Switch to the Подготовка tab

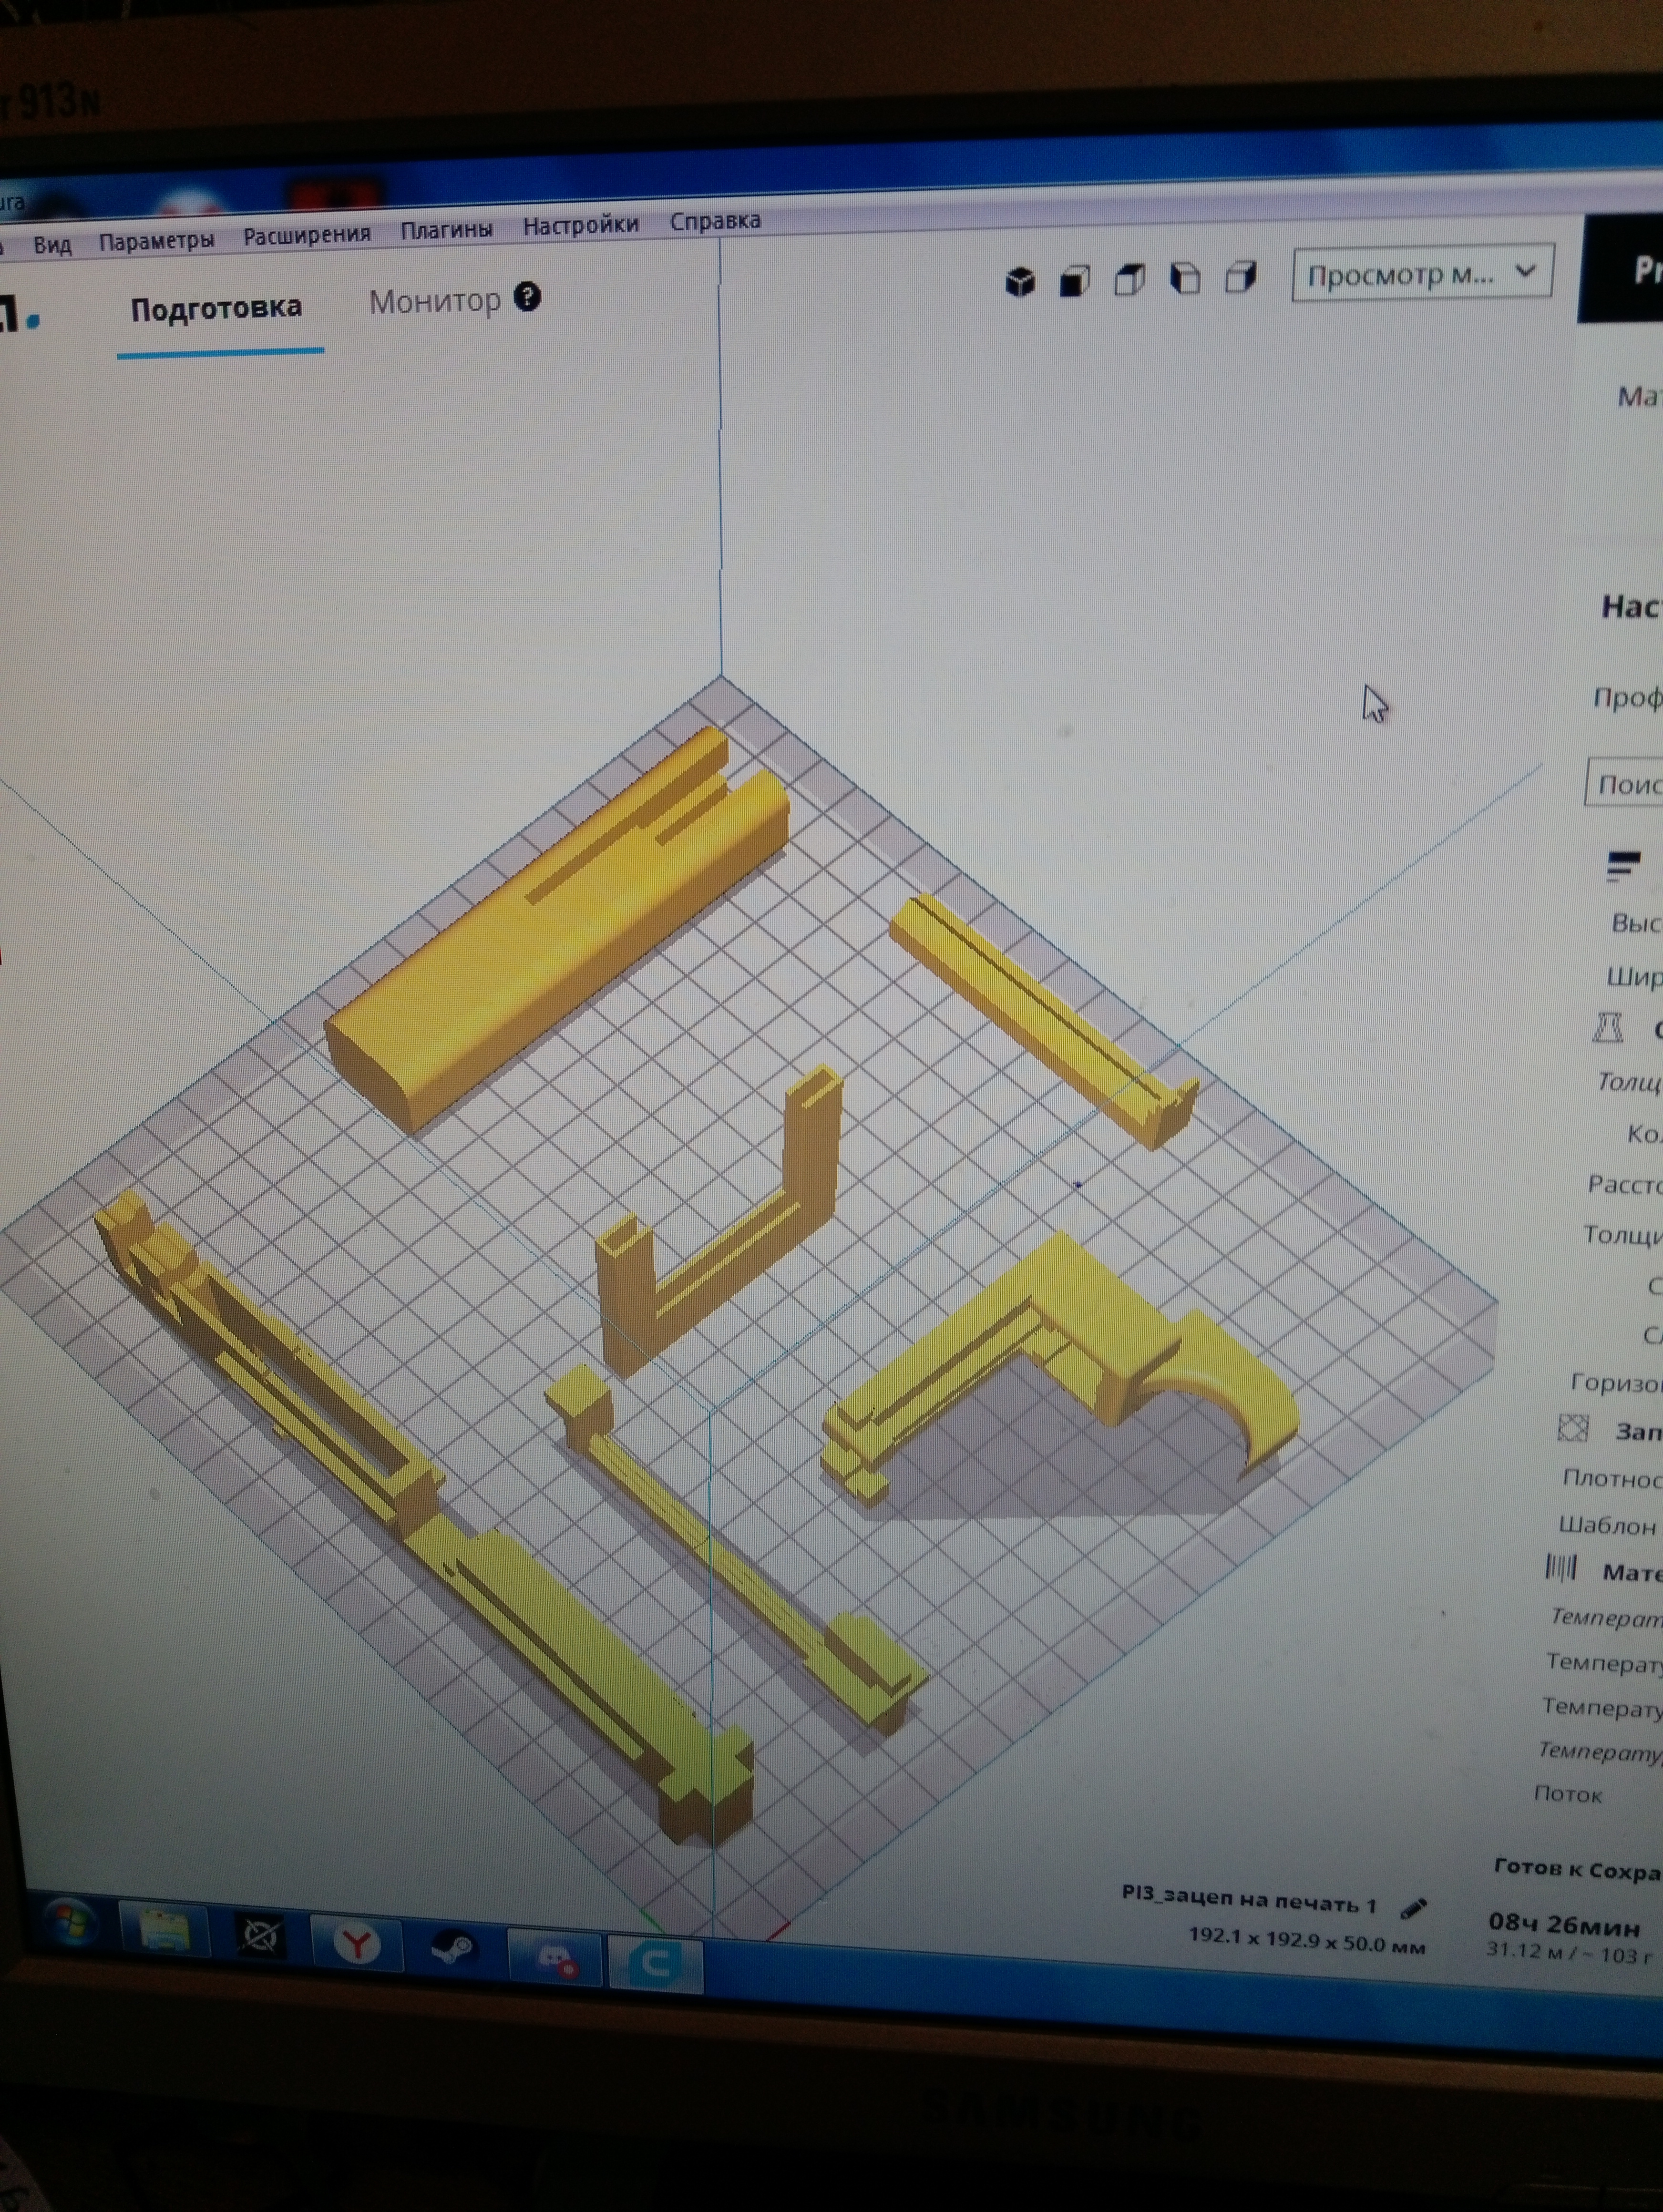pos(216,308)
